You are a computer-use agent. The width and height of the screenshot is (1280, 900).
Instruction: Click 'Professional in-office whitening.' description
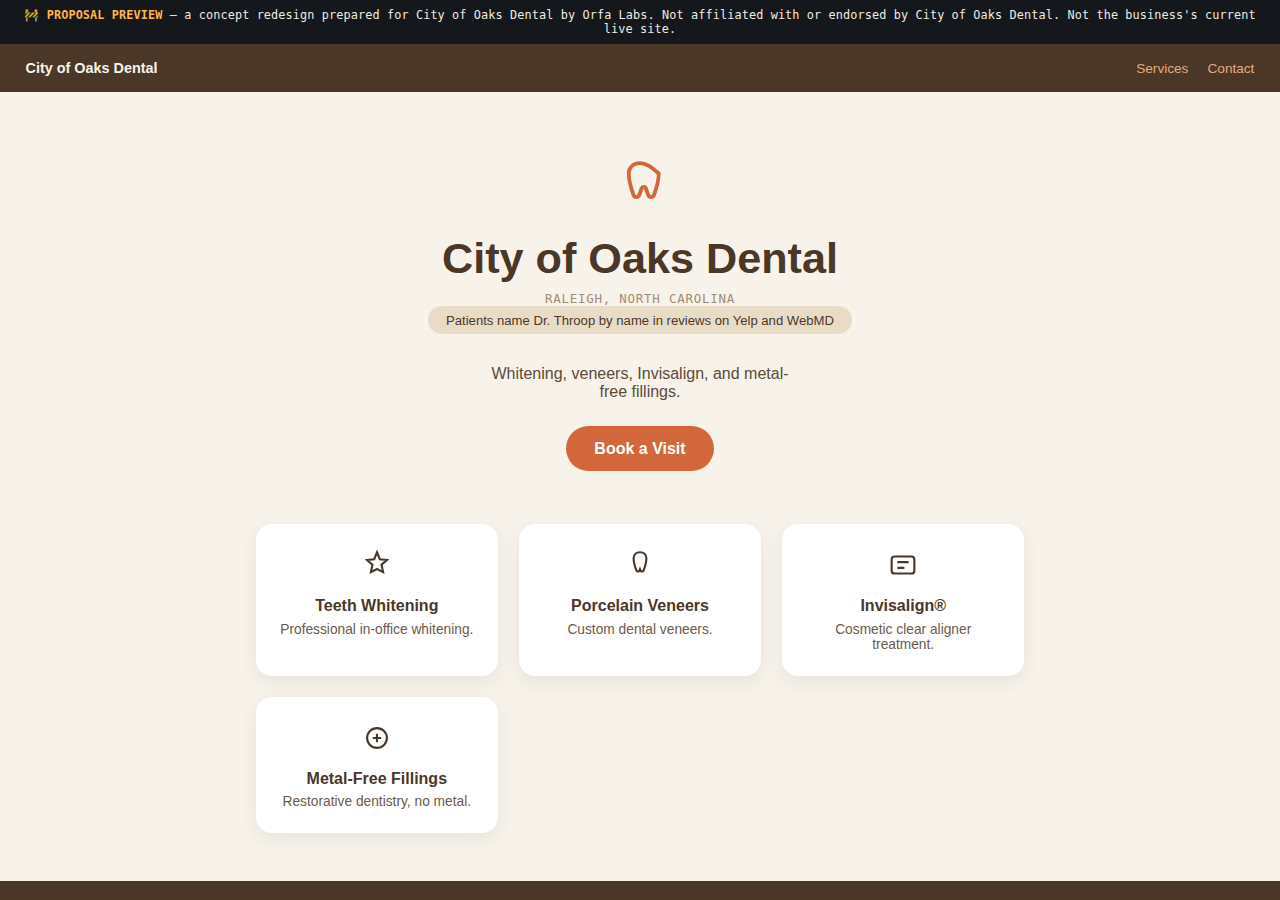coord(377,629)
